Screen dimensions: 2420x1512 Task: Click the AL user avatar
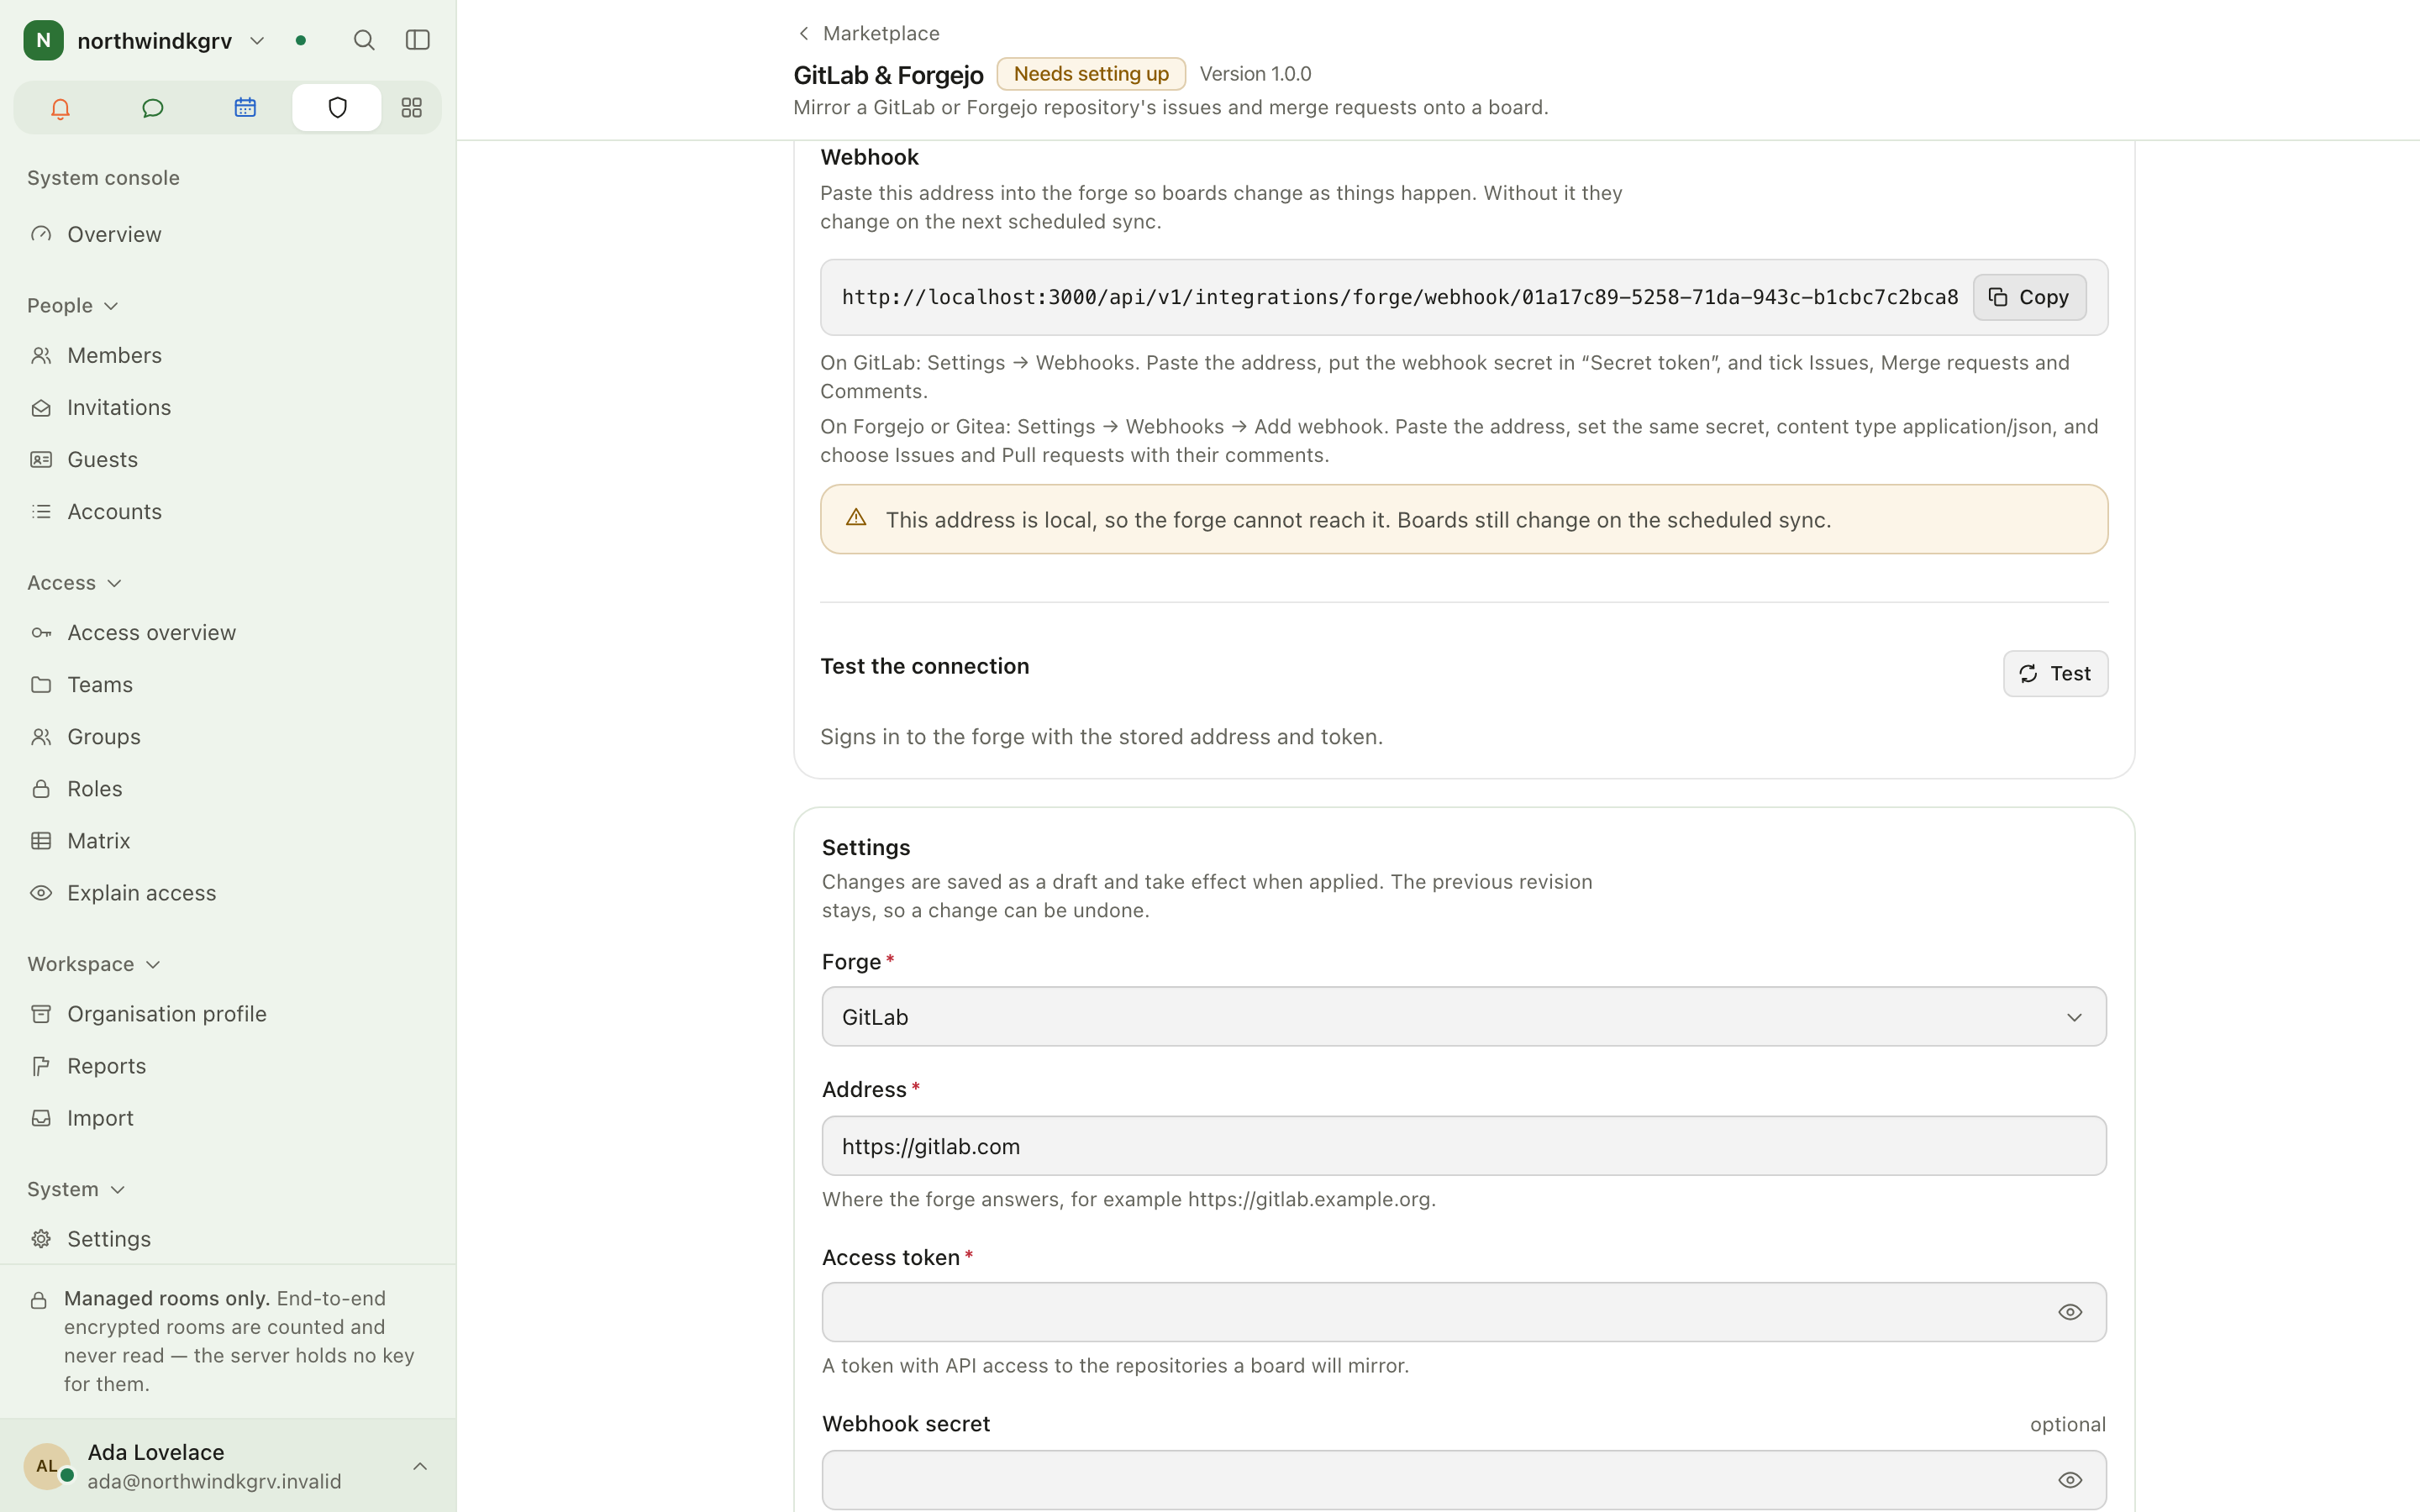click(47, 1466)
